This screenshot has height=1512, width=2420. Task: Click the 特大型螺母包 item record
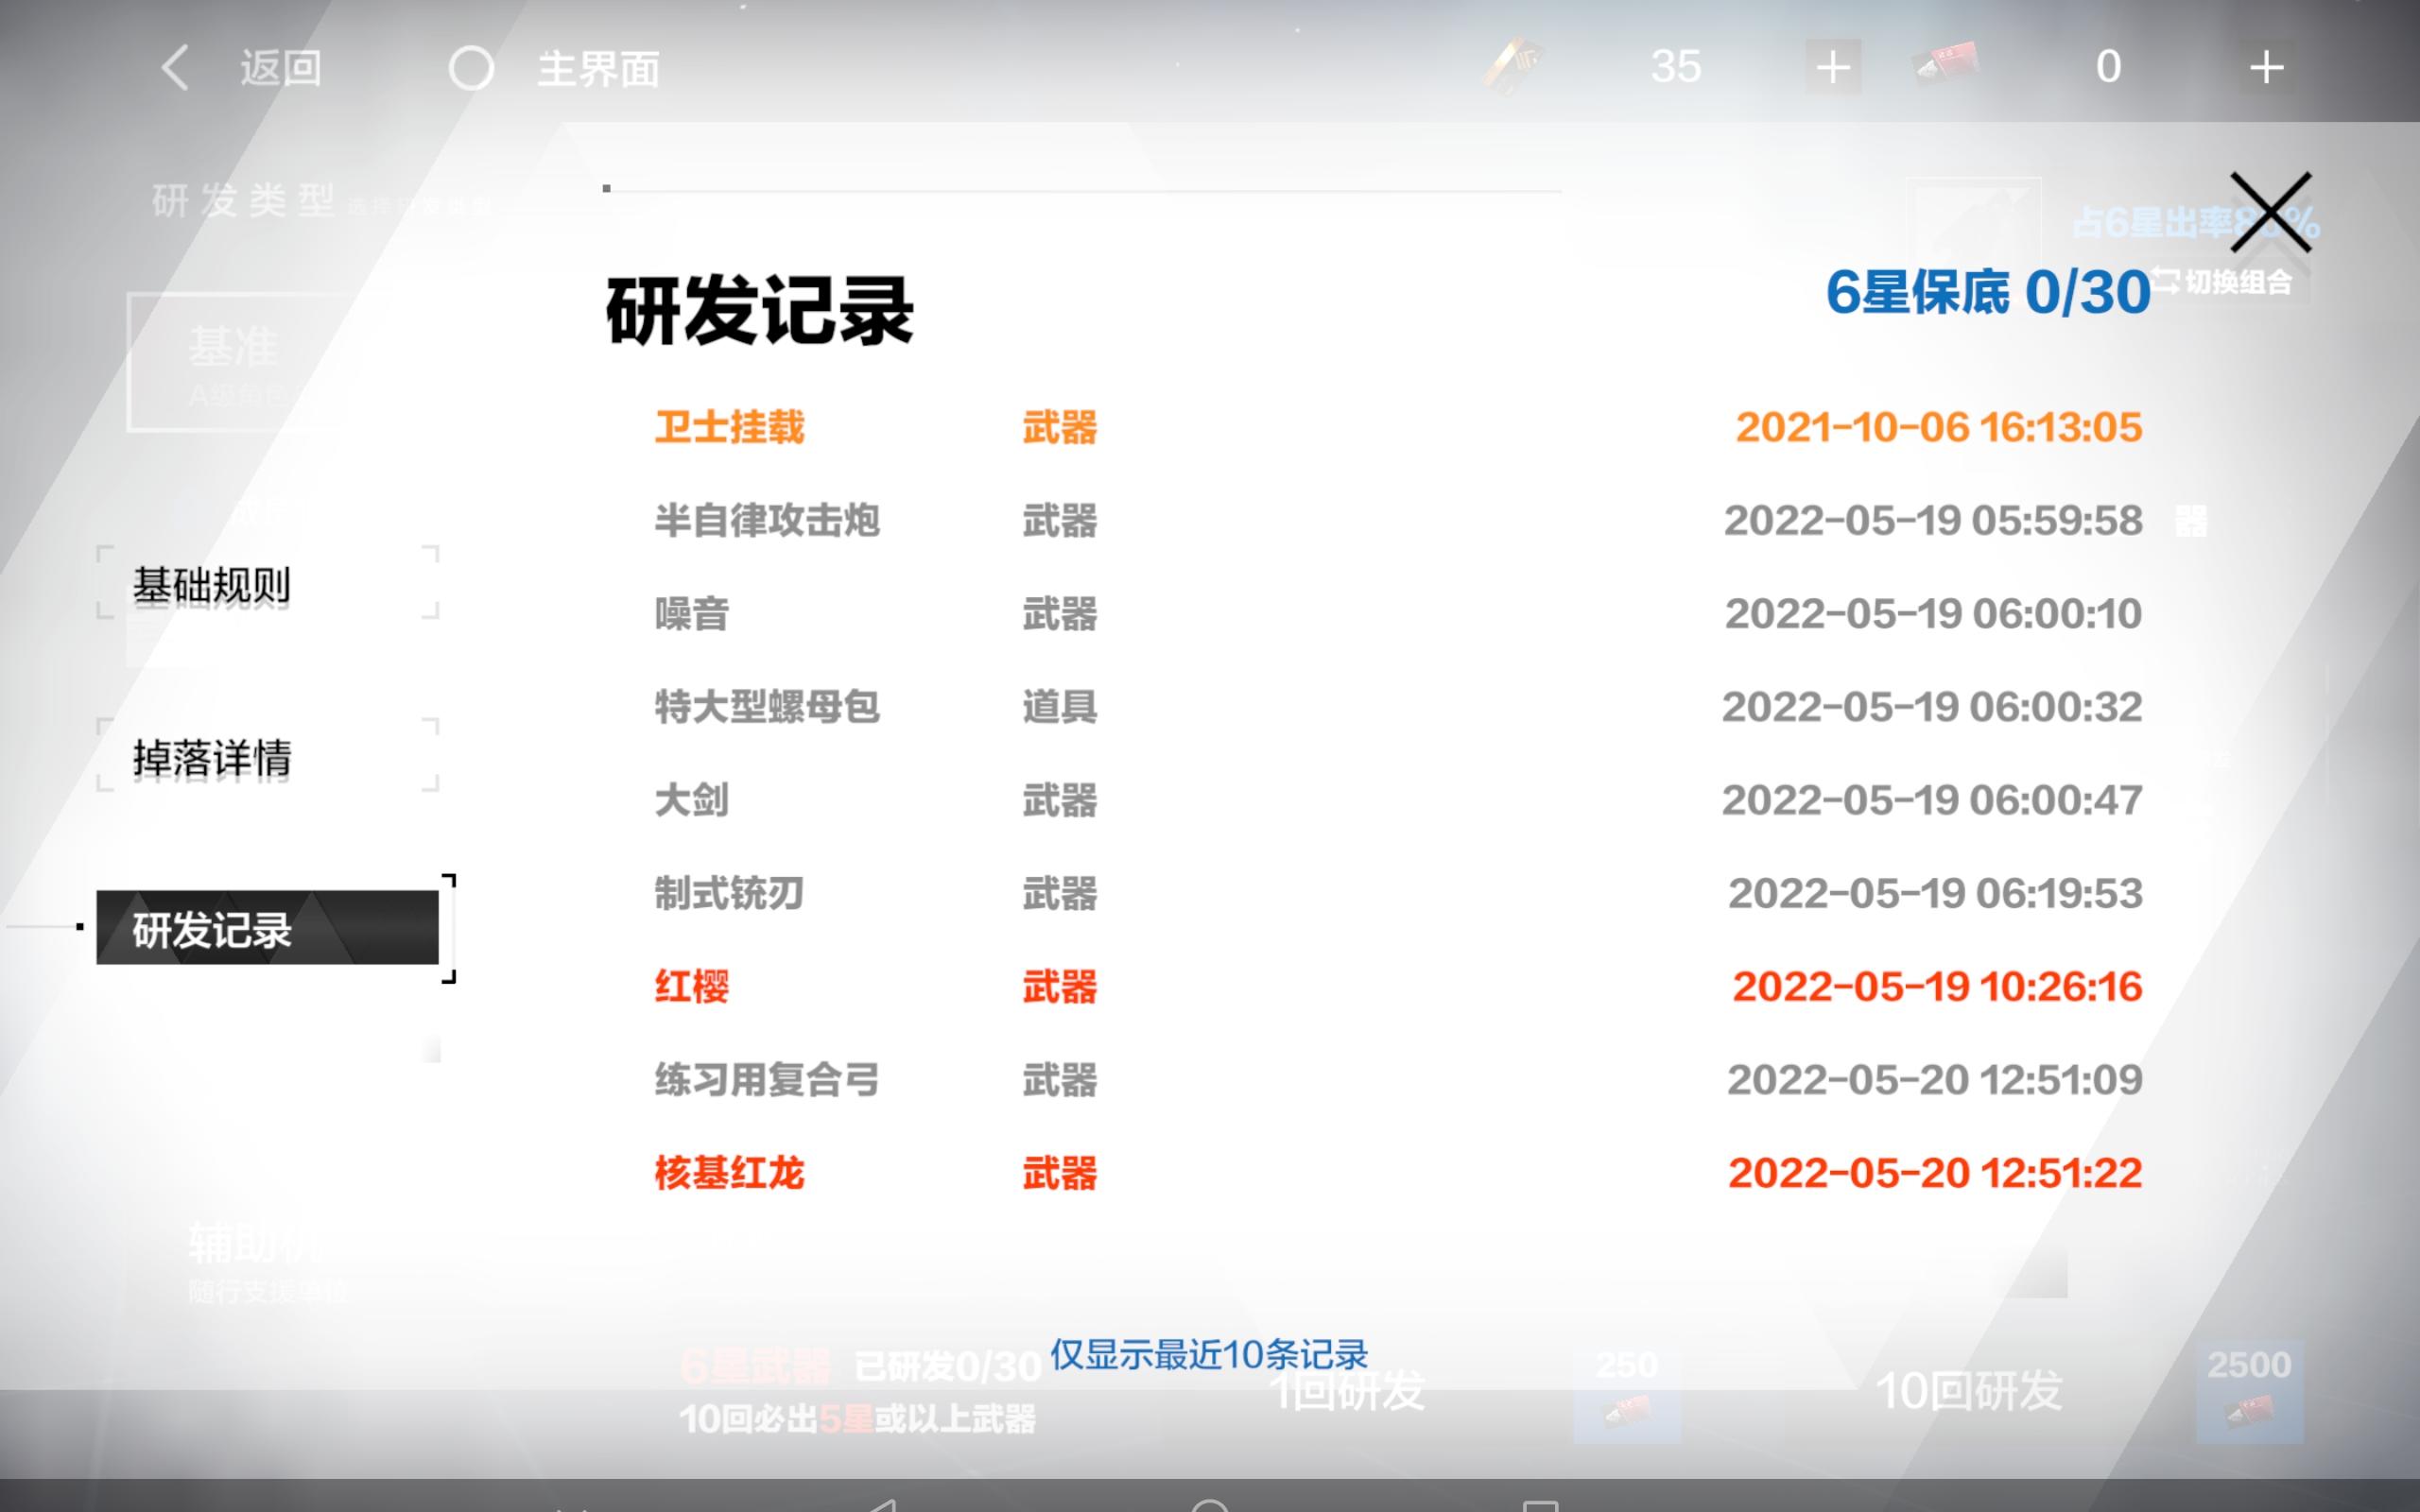tap(767, 708)
